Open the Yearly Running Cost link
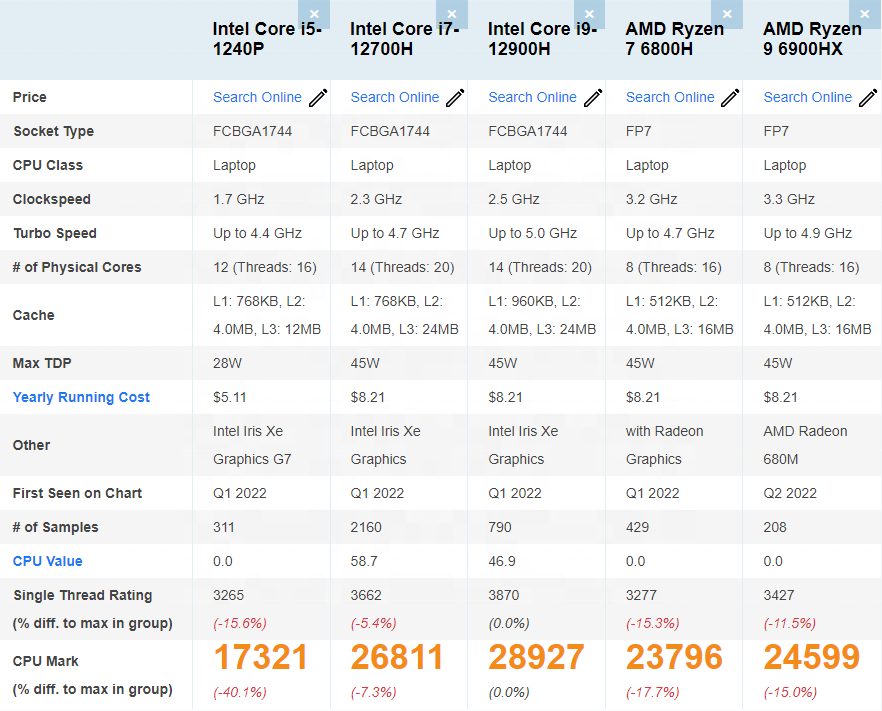 pos(81,397)
